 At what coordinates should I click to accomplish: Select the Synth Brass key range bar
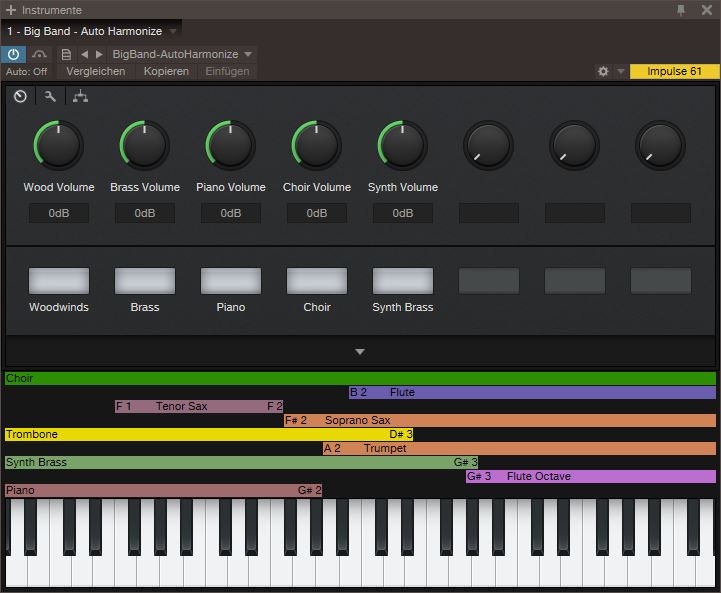(241, 462)
